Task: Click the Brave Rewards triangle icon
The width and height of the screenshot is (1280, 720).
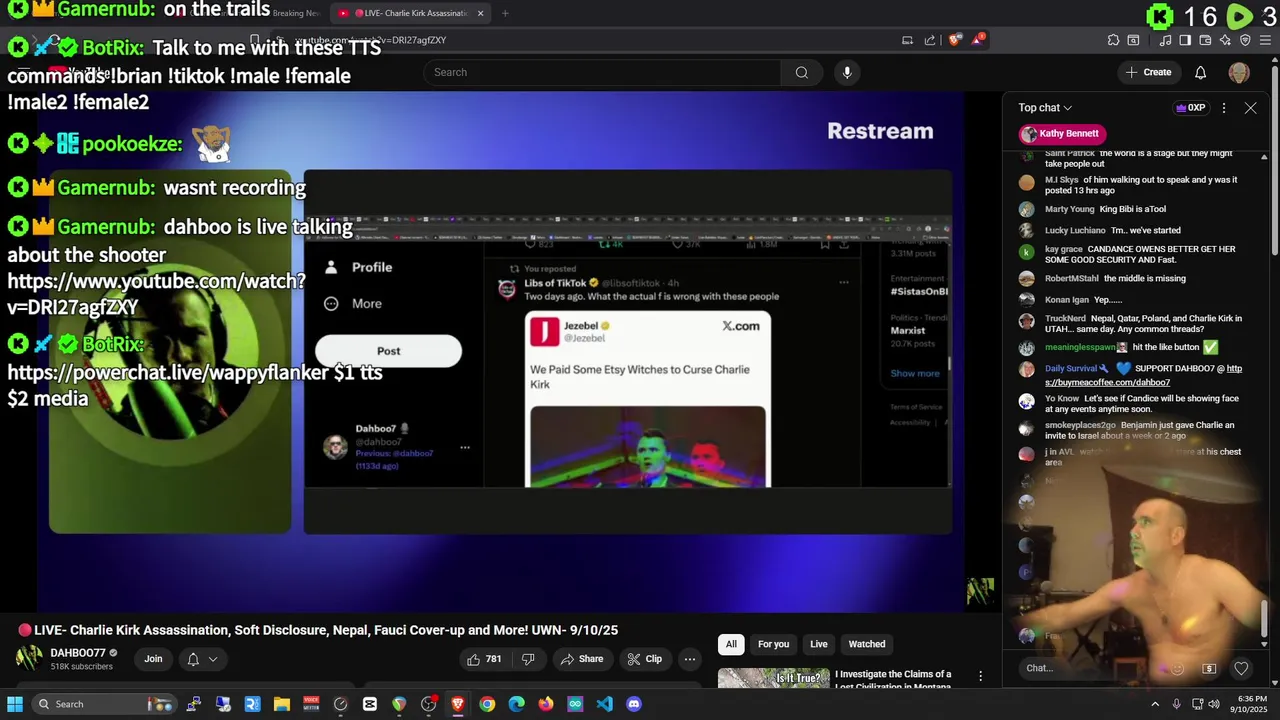Action: [x=979, y=40]
